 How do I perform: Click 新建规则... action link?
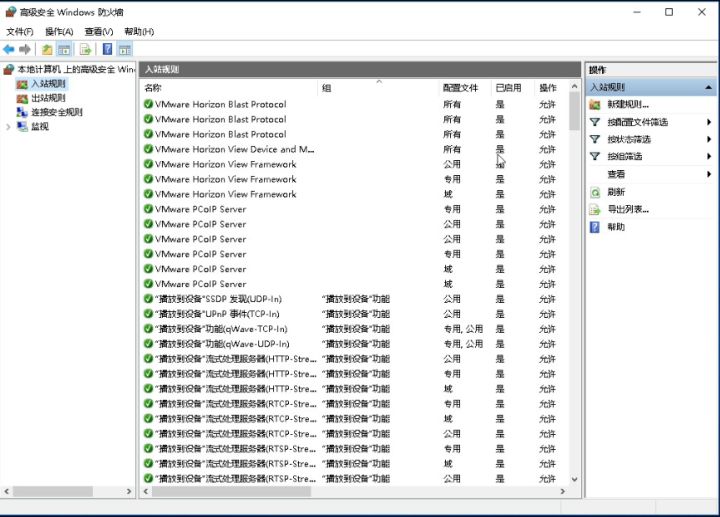tap(628, 105)
